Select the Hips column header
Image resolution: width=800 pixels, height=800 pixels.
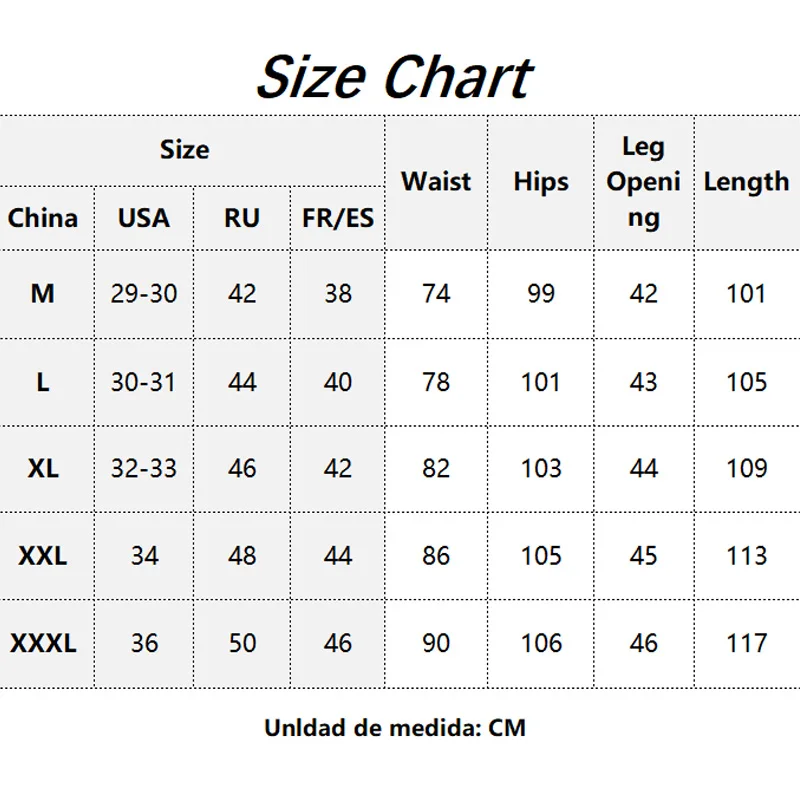click(541, 182)
